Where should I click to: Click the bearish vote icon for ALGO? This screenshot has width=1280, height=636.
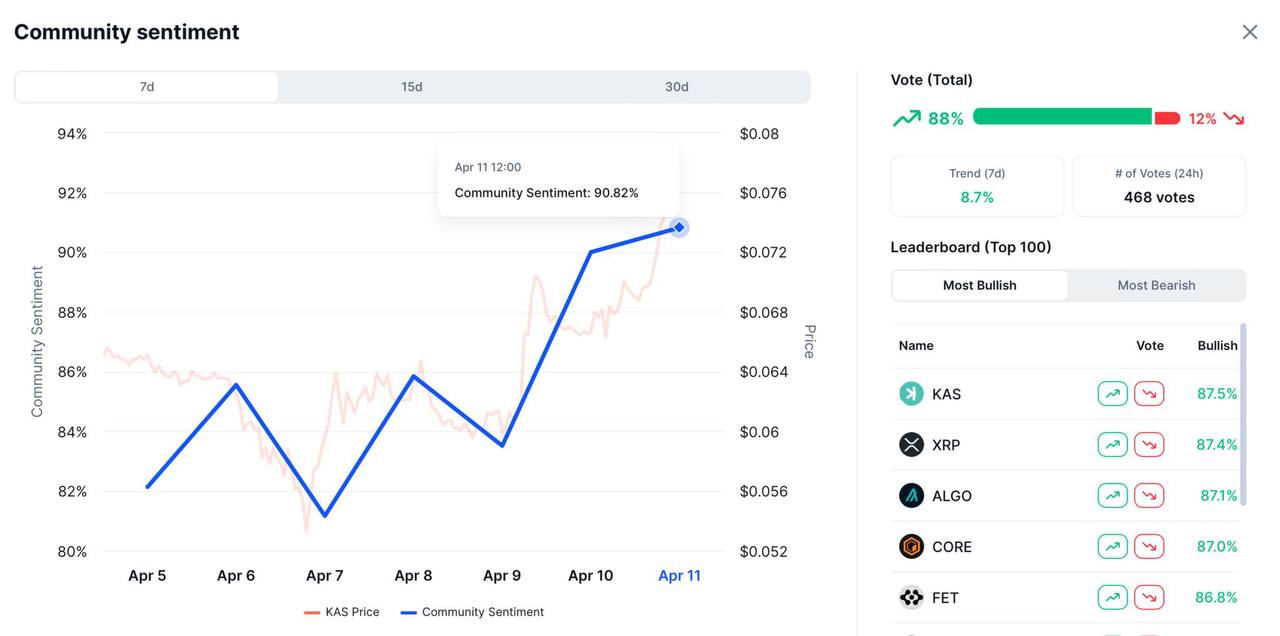tap(1149, 496)
